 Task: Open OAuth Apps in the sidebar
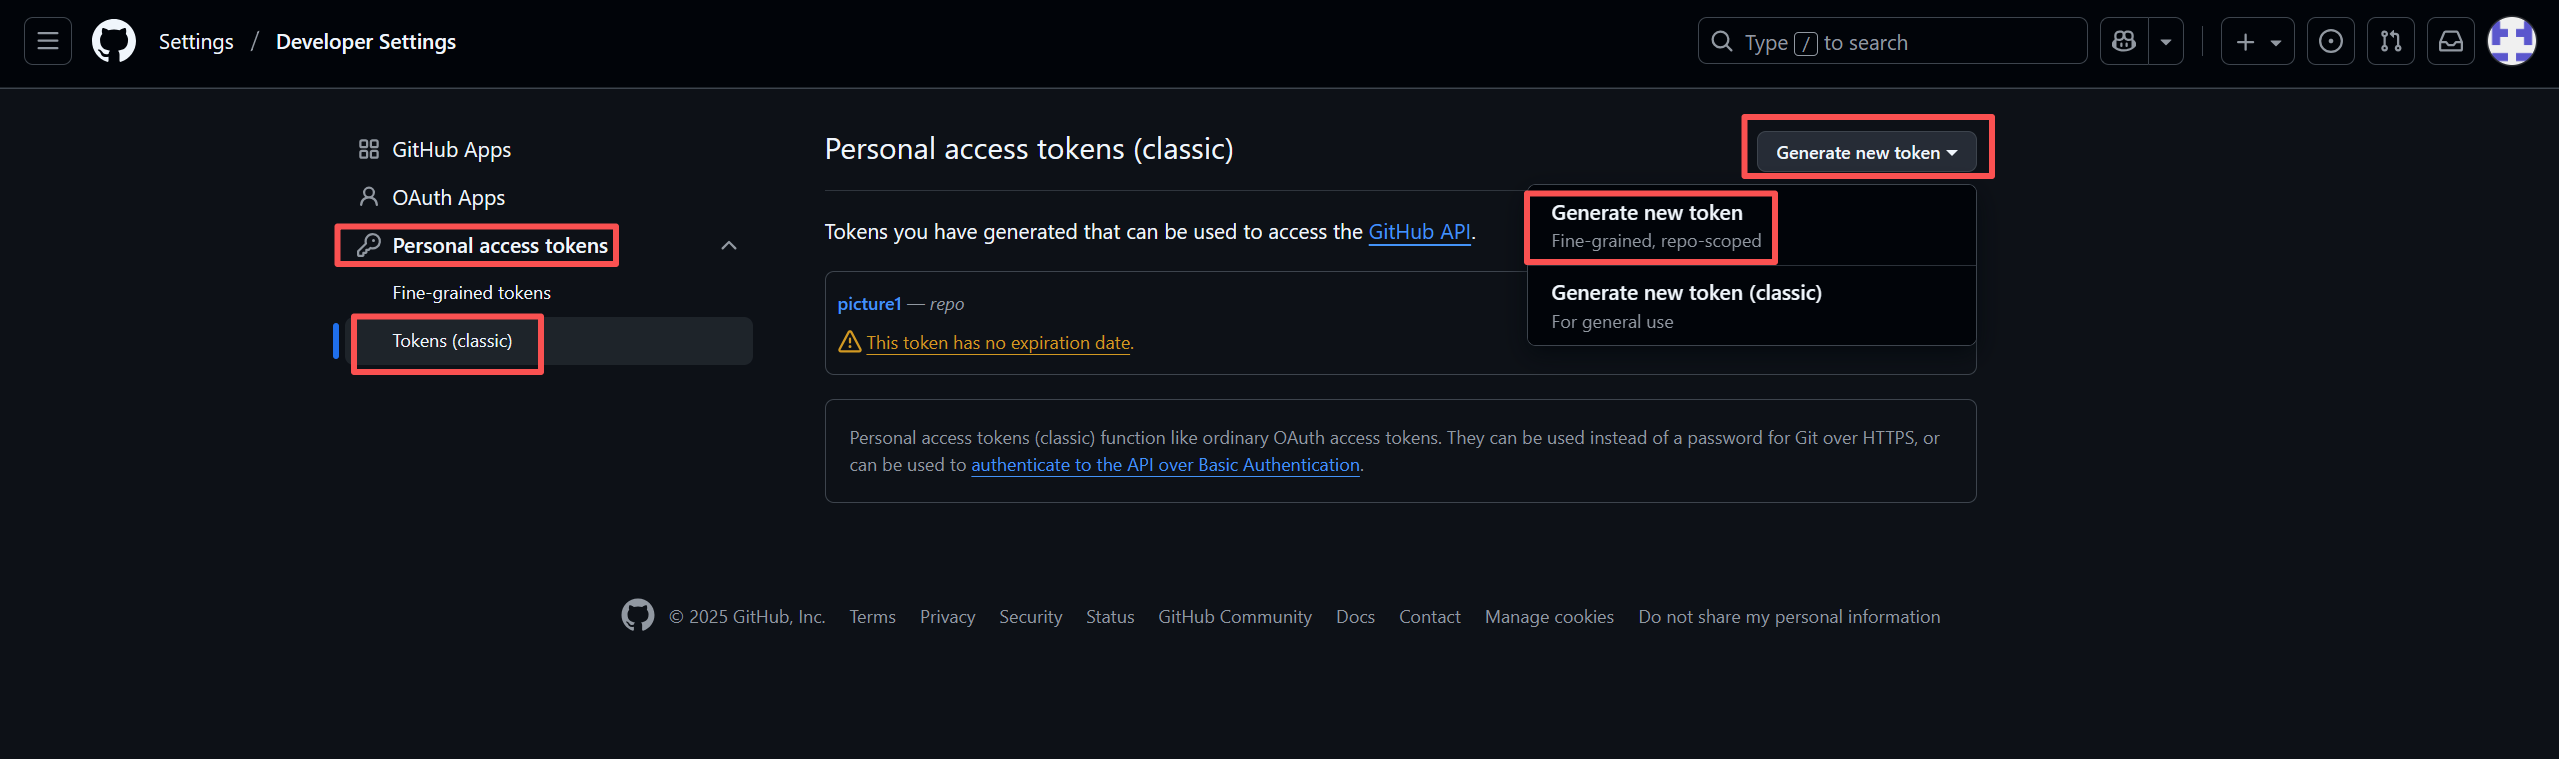point(448,198)
